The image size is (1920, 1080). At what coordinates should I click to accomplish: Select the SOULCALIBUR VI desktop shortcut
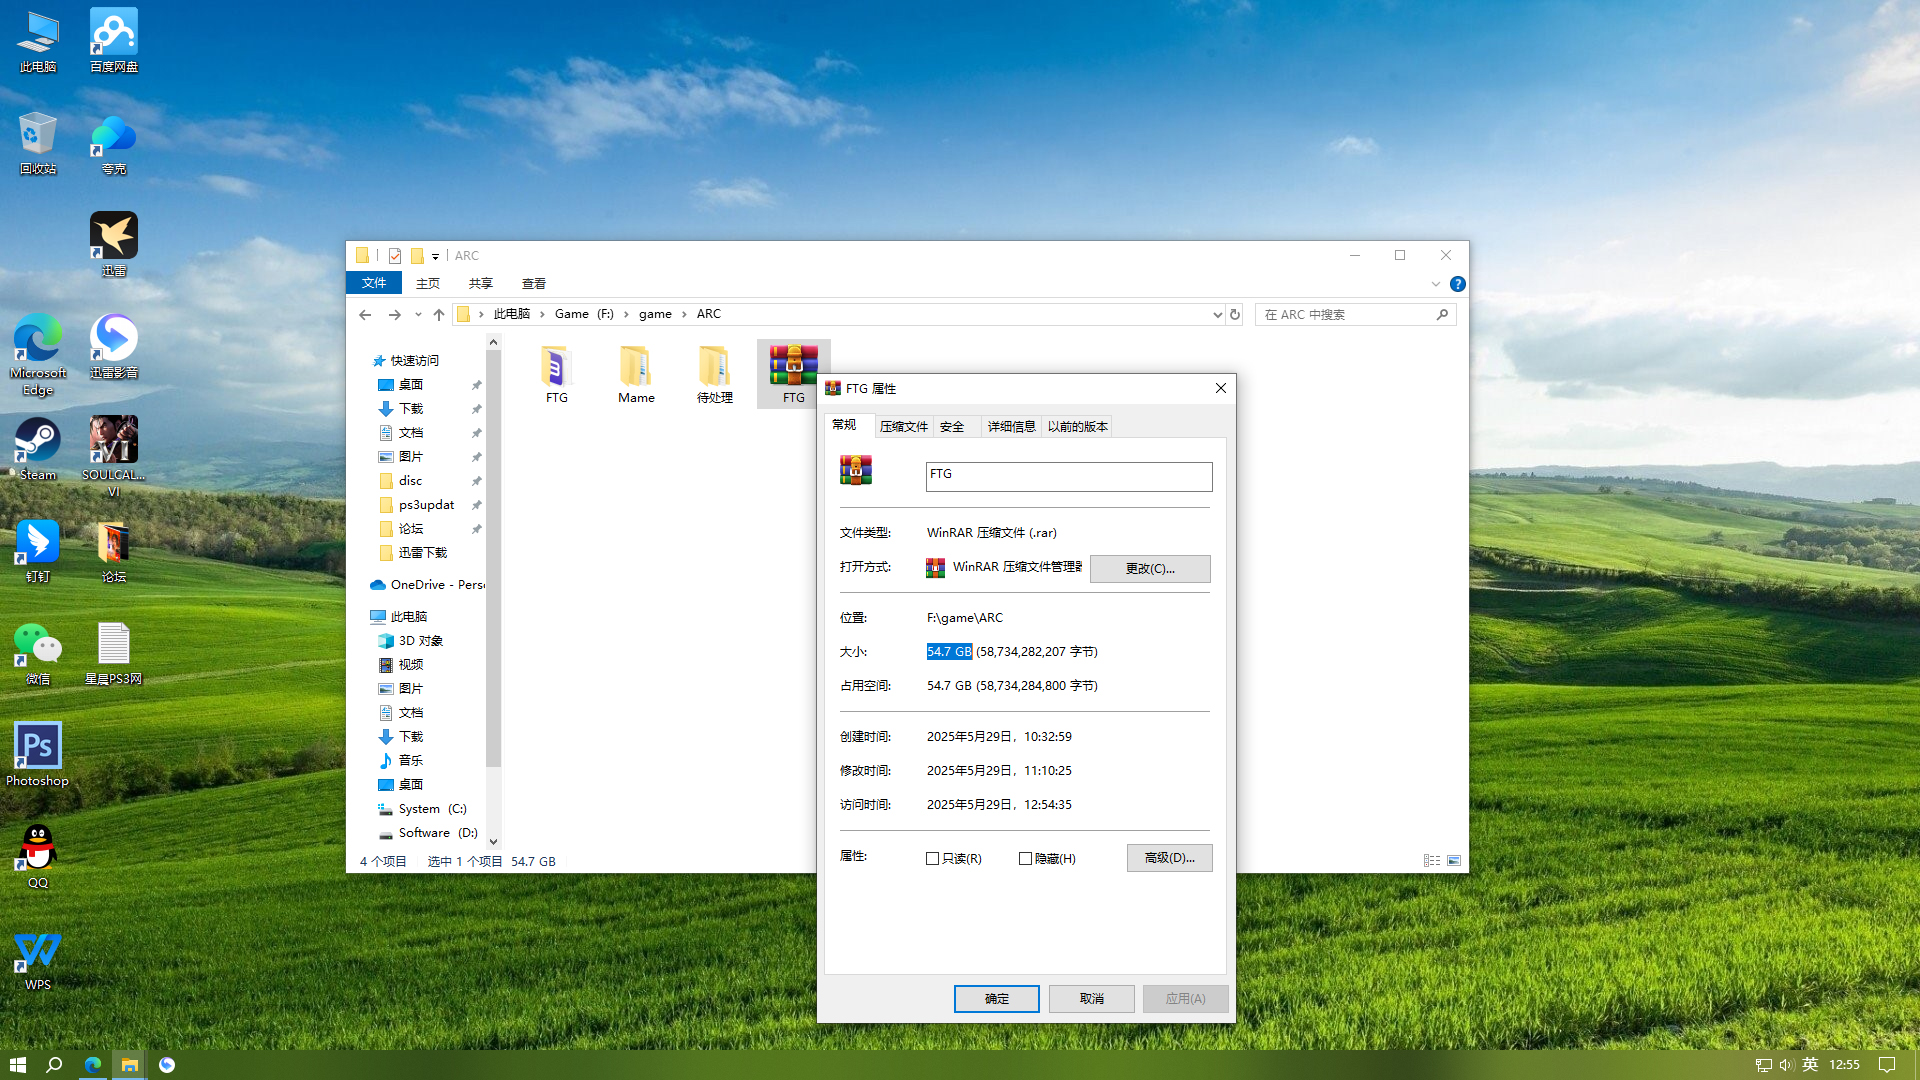point(113,456)
